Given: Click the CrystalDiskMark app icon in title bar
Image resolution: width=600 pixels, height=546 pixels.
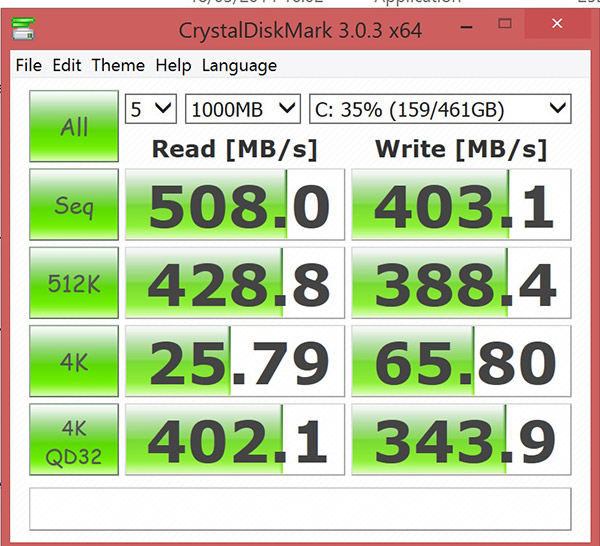Looking at the screenshot, I should 23,29.
